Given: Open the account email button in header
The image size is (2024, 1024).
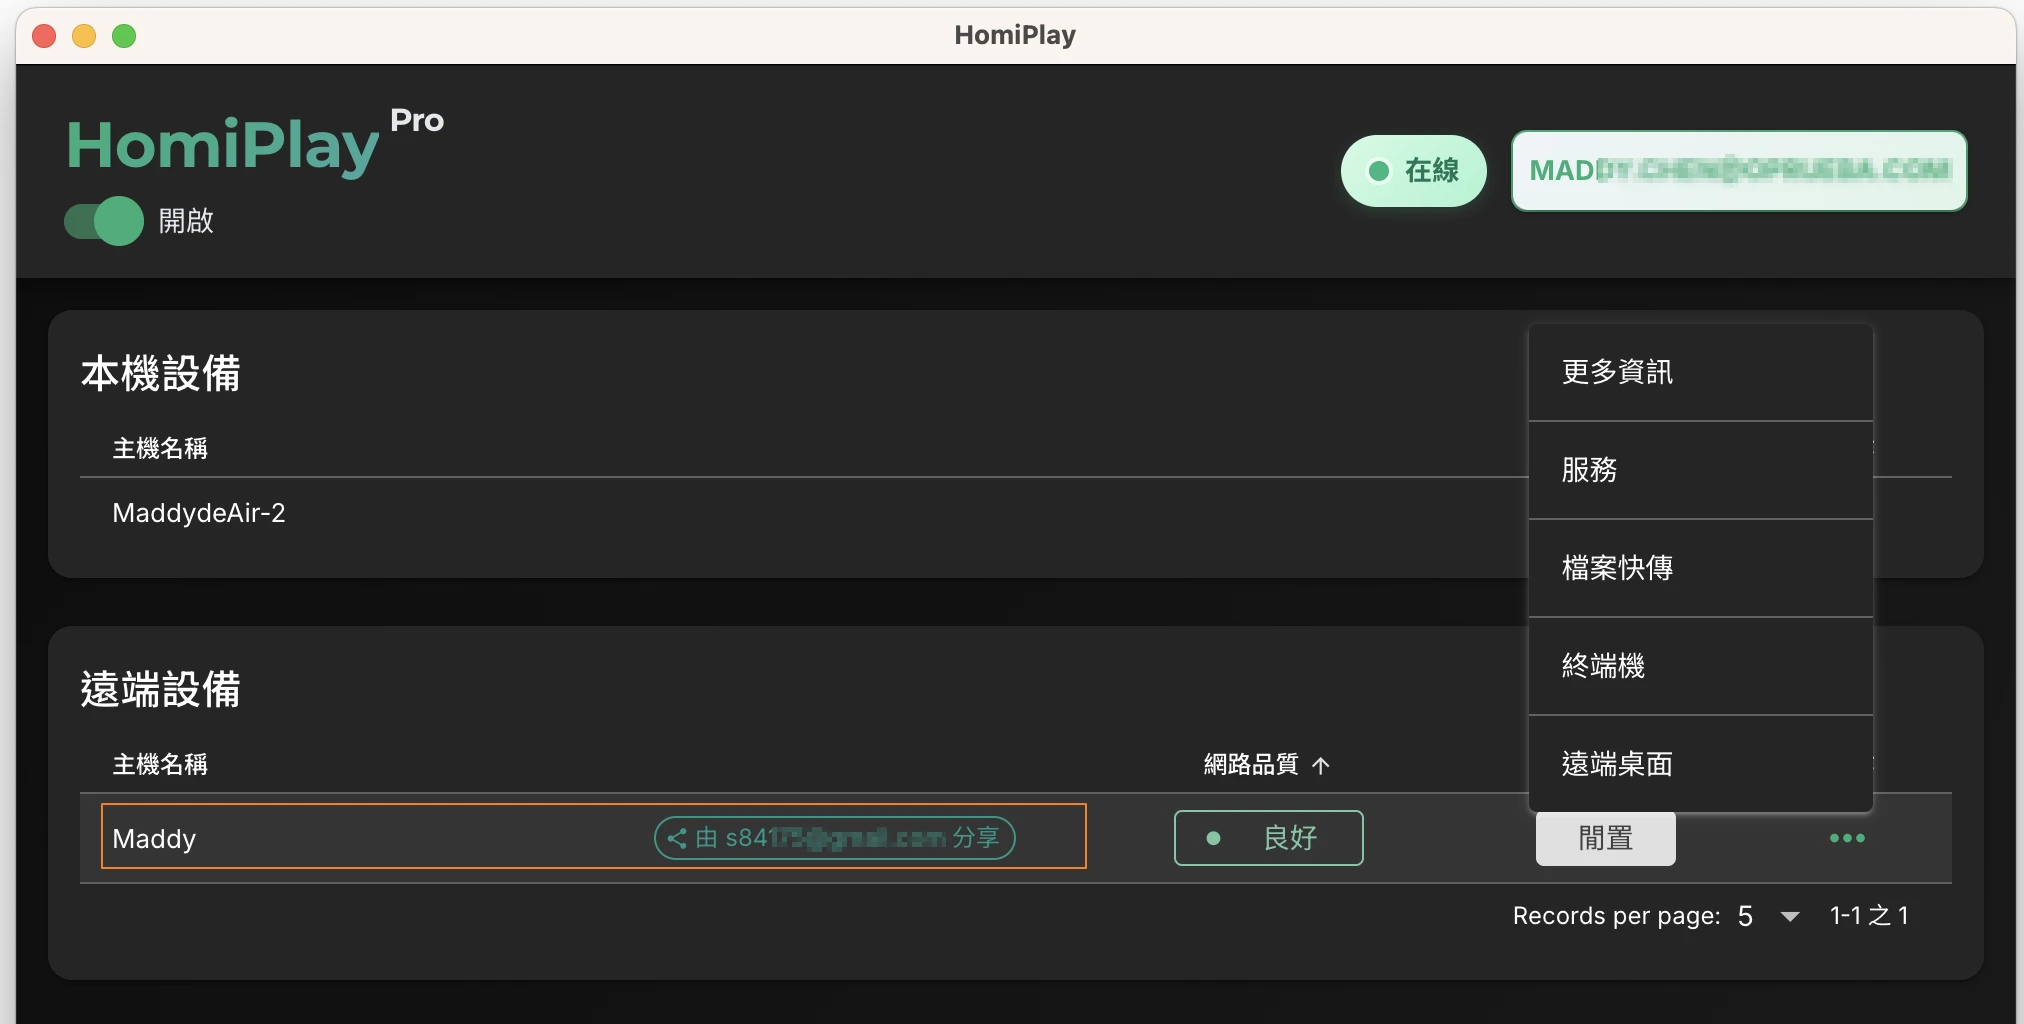Looking at the screenshot, I should coord(1739,171).
